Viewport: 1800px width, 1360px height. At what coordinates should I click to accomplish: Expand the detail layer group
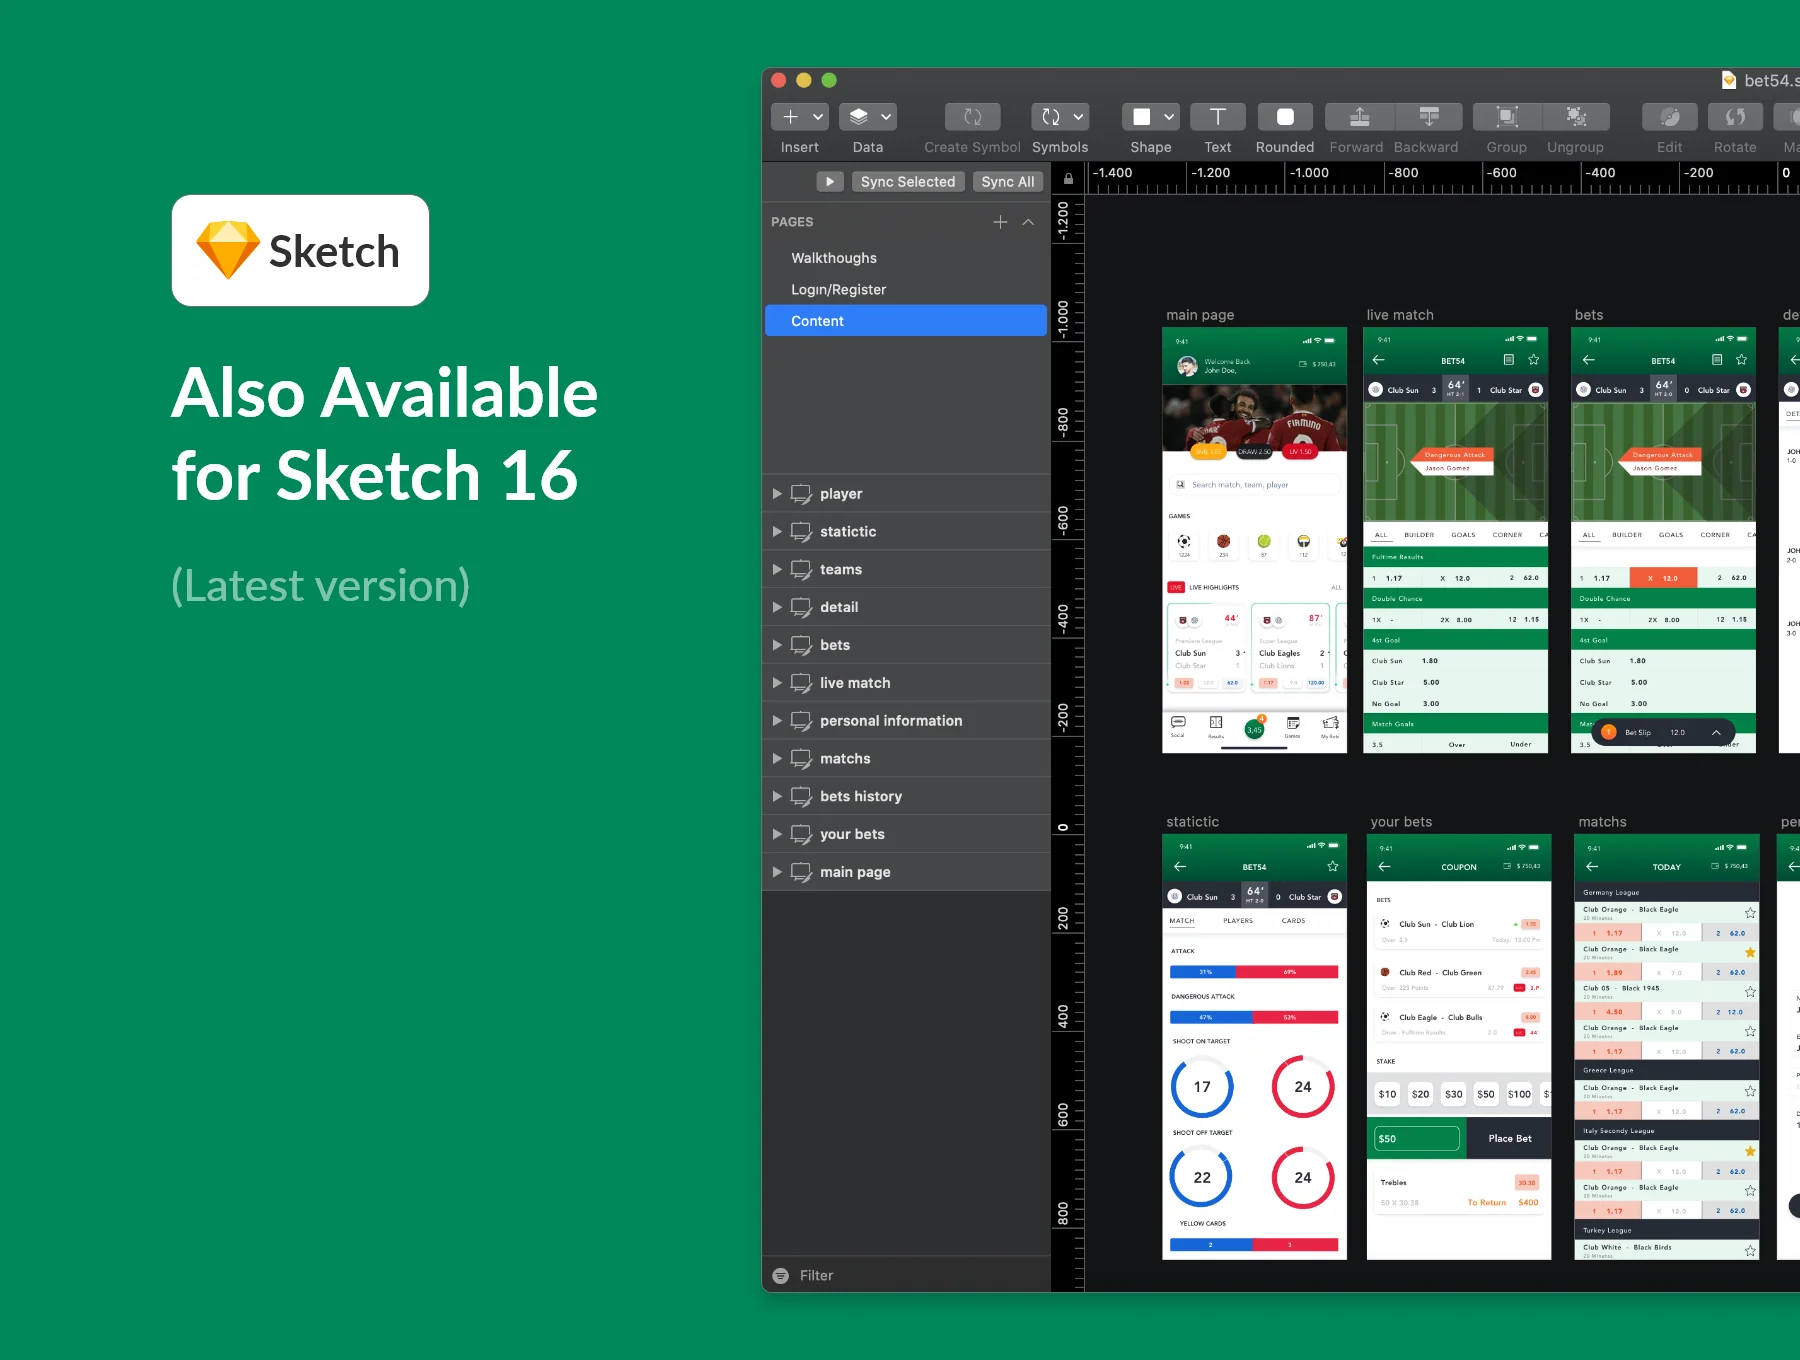[777, 607]
